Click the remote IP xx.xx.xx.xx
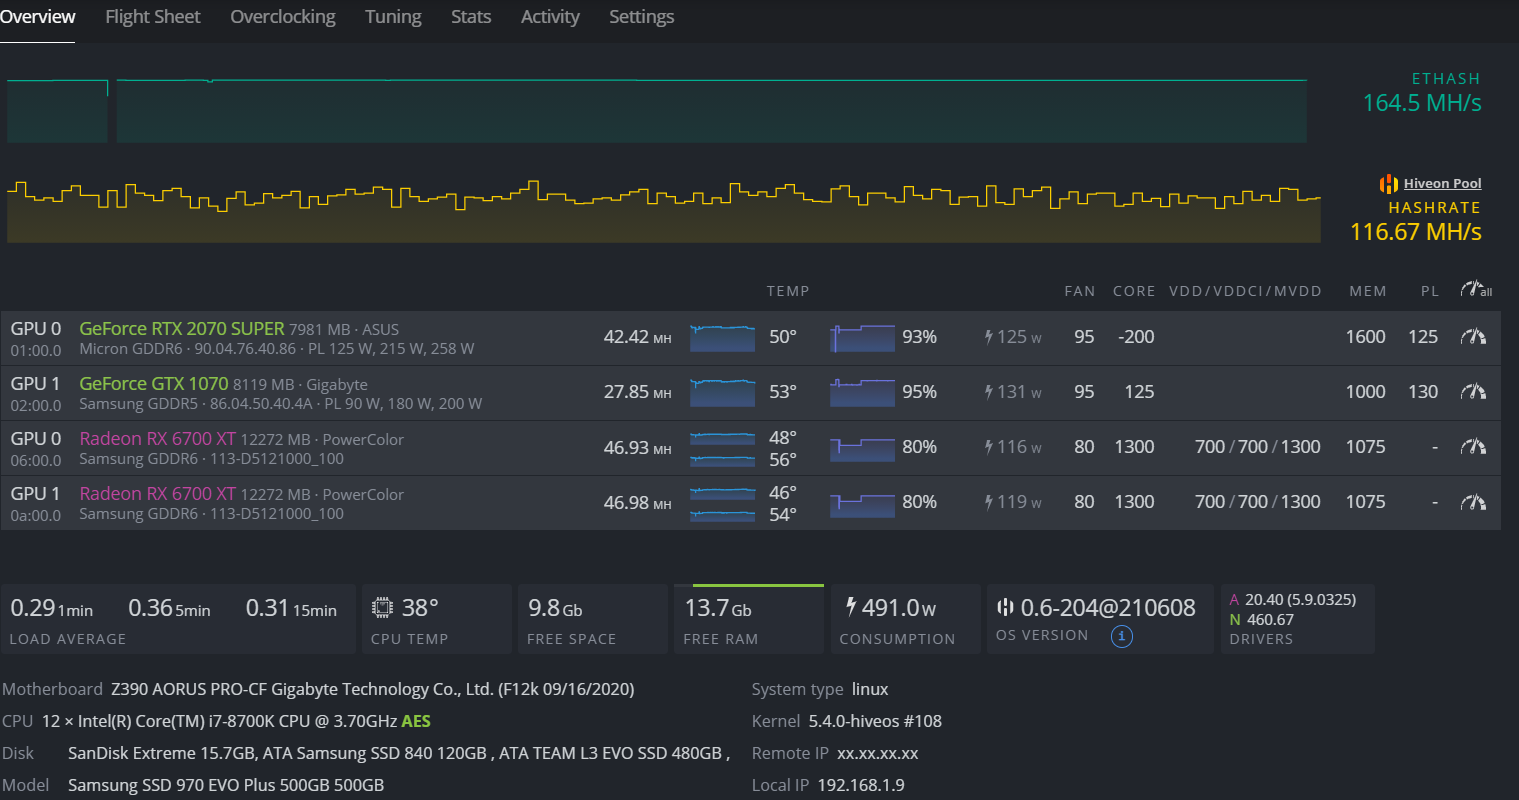Image resolution: width=1519 pixels, height=800 pixels. (878, 753)
